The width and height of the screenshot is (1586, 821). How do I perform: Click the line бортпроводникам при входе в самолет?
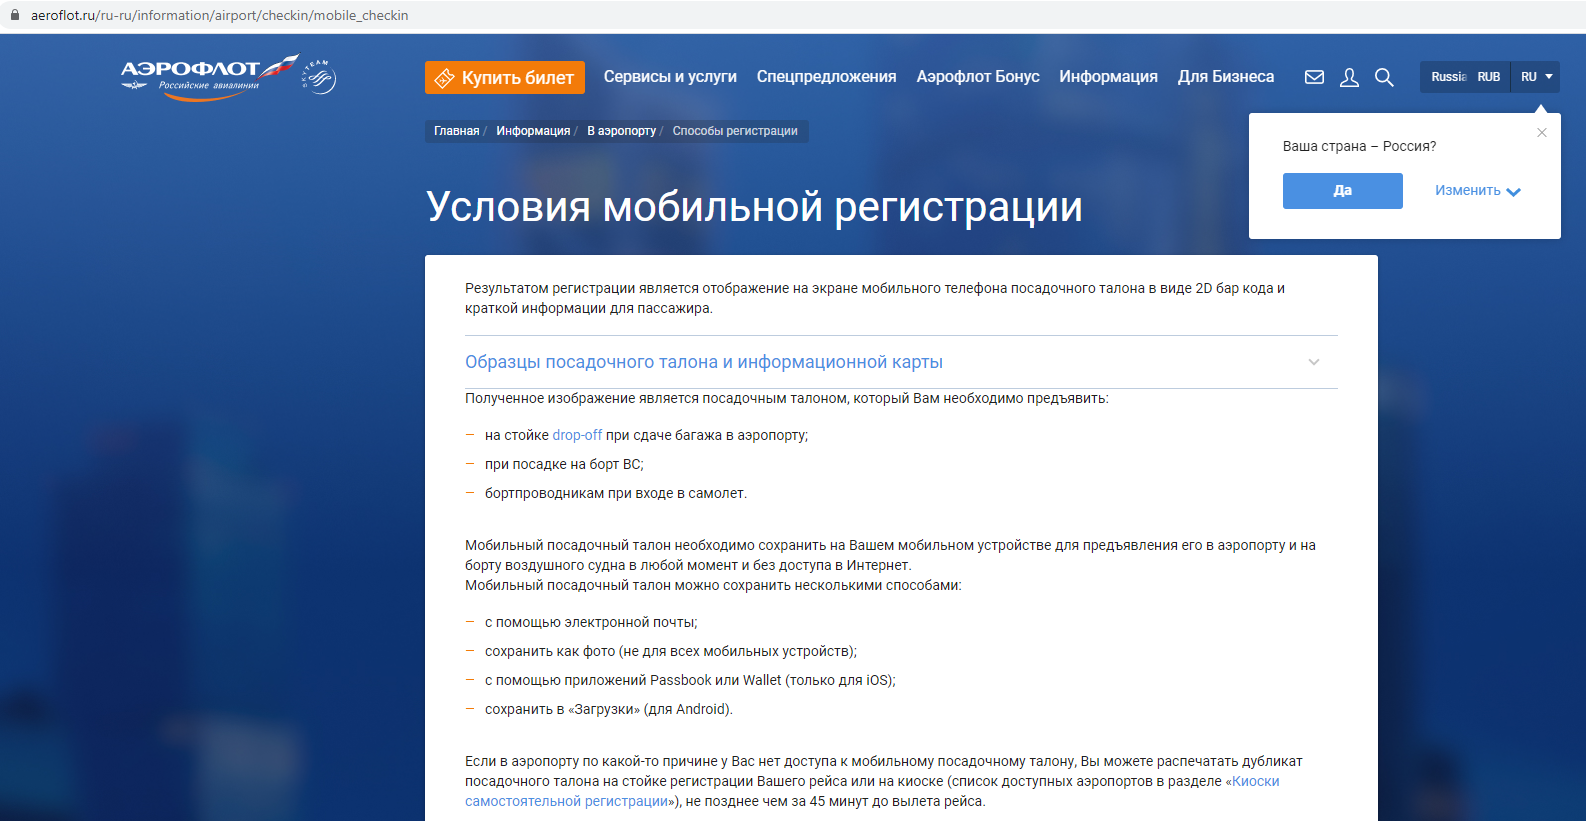(x=616, y=493)
